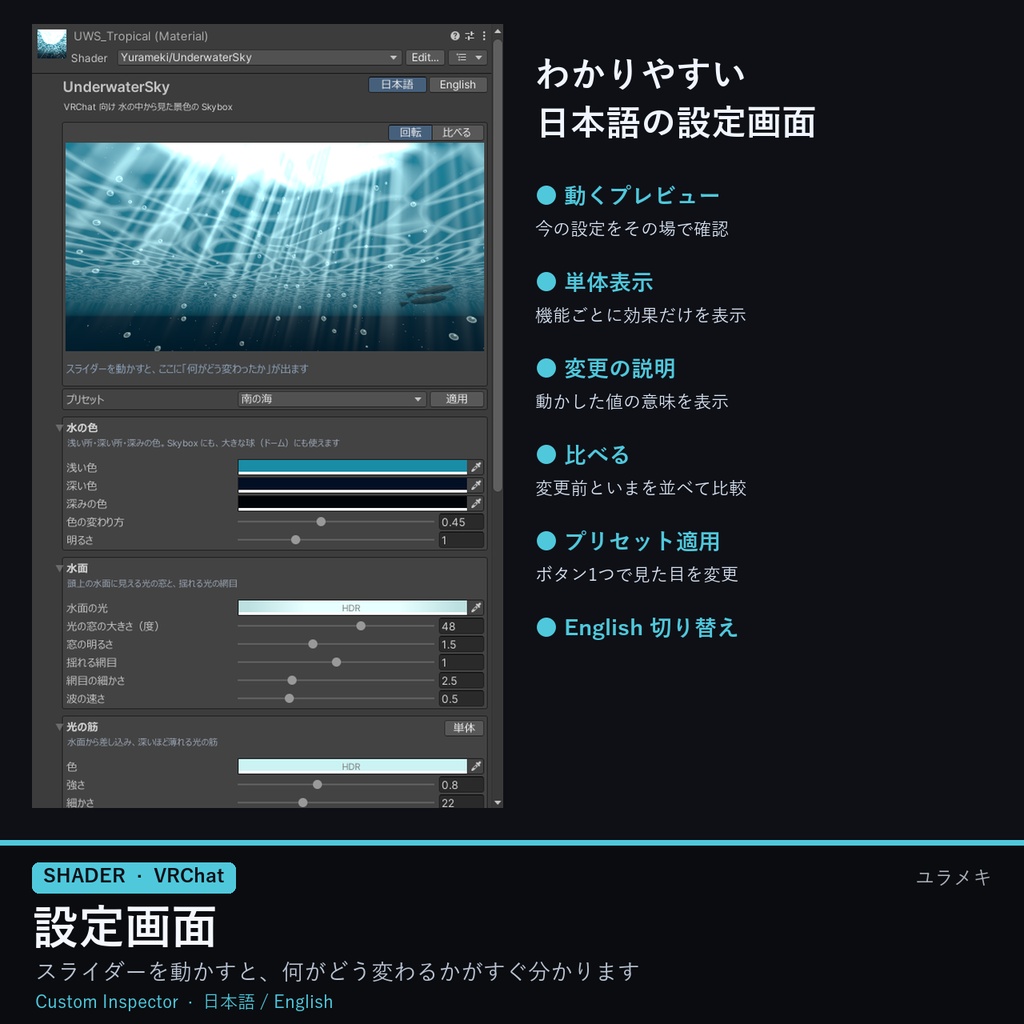Select the 比べる compare mode
This screenshot has width=1024, height=1024.
456,133
